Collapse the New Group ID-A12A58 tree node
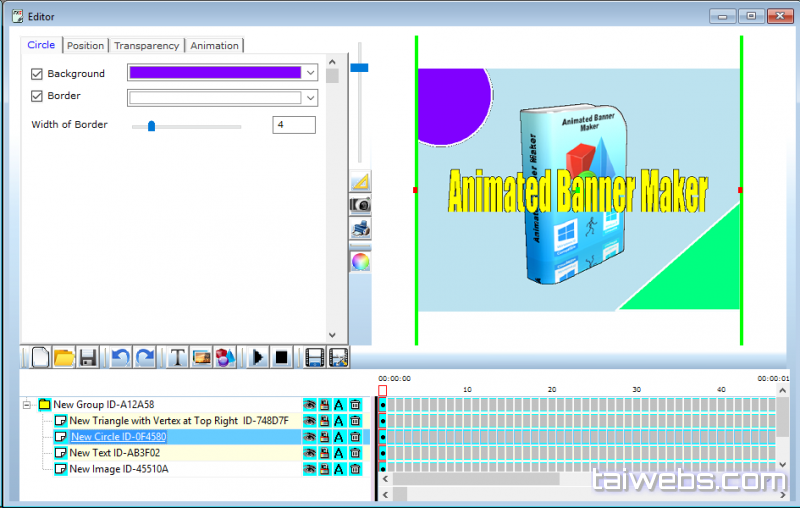This screenshot has width=800, height=508. 27,405
